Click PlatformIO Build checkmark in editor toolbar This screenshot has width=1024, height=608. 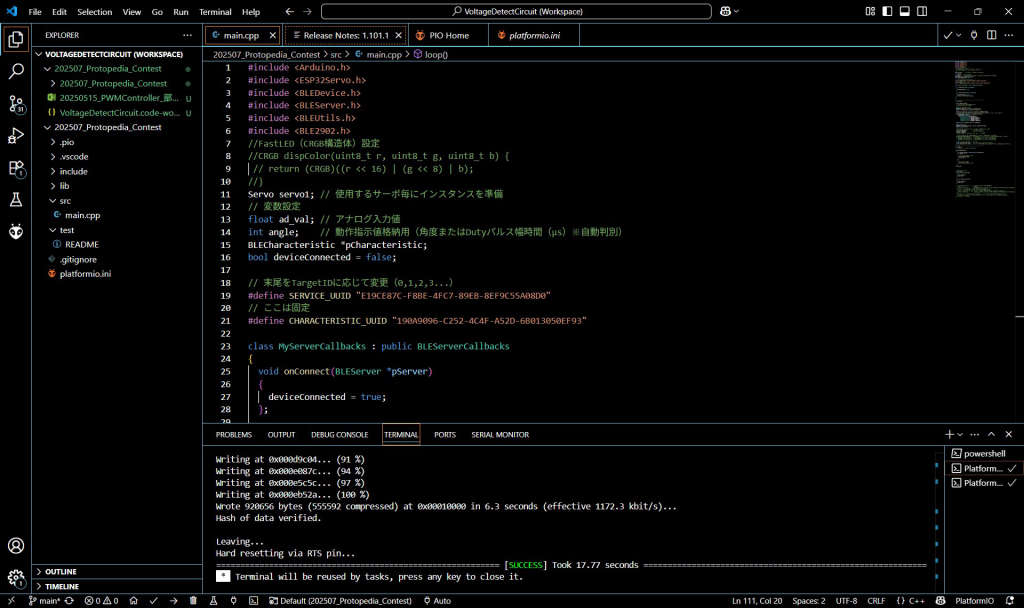point(948,35)
